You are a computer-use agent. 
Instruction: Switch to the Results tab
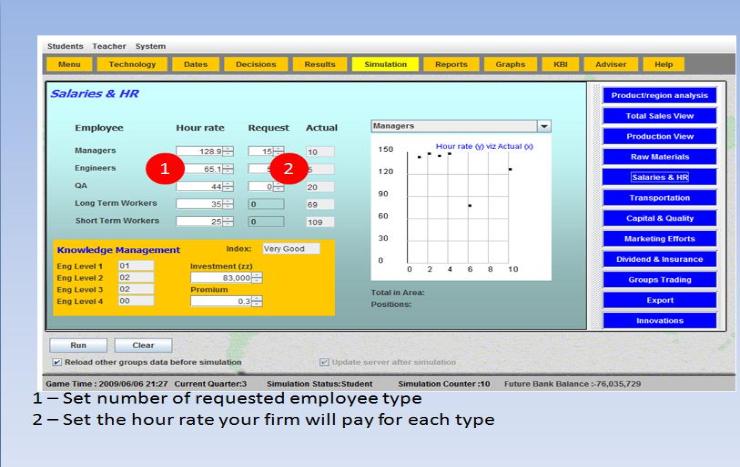click(x=320, y=64)
